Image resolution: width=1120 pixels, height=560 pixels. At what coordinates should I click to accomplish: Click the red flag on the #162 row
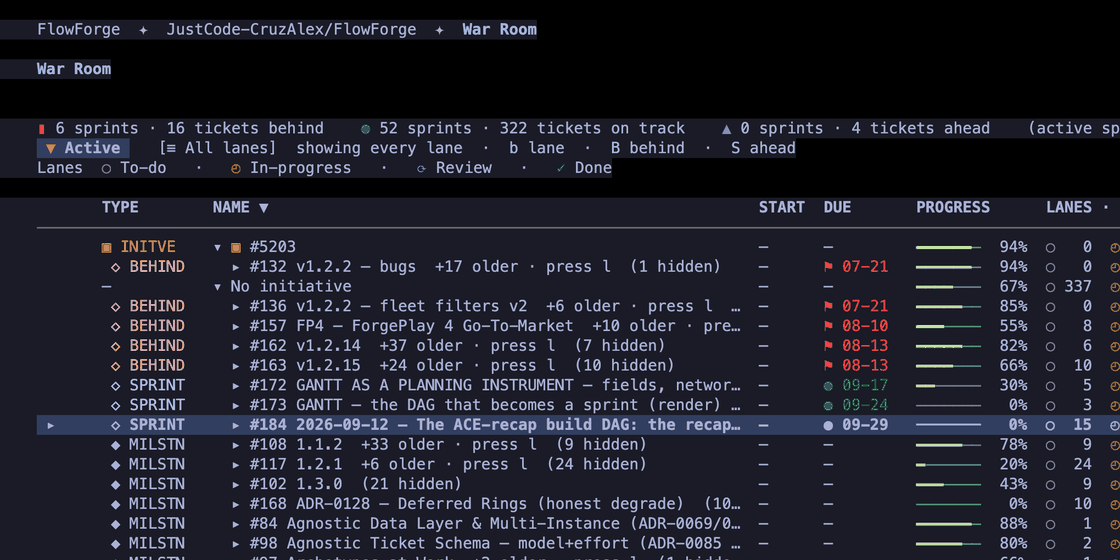829,346
